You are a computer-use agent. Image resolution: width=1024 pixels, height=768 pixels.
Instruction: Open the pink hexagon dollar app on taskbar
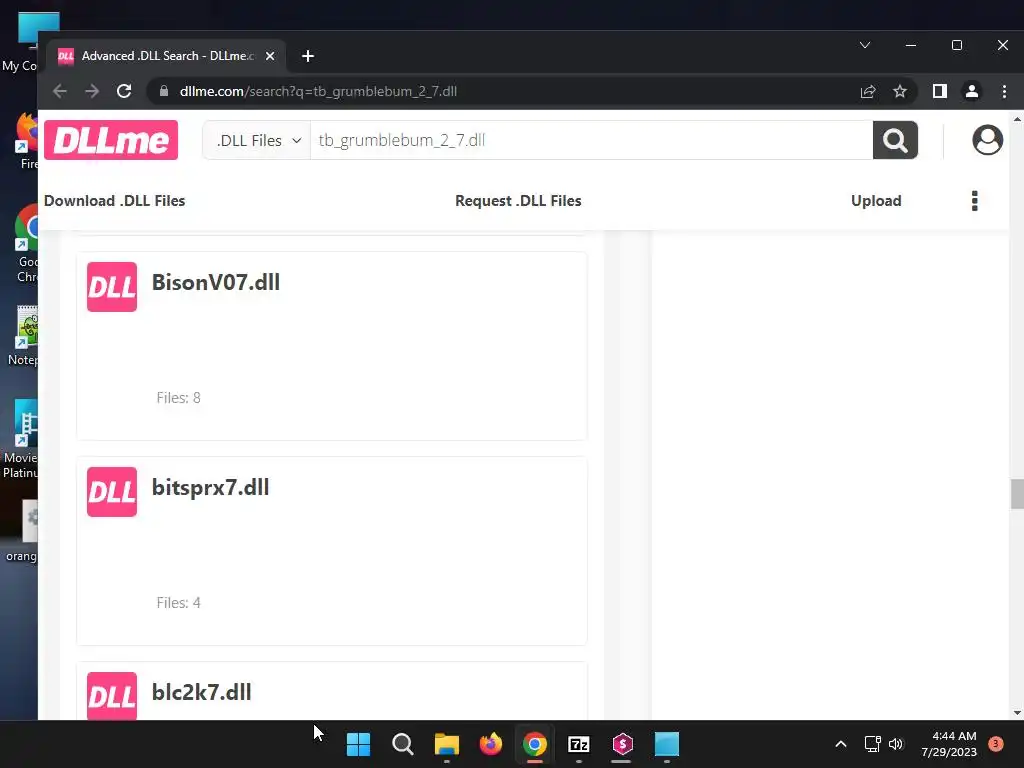click(622, 744)
